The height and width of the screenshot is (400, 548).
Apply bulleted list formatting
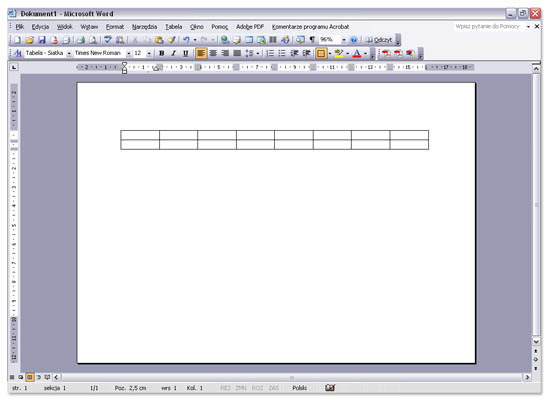pyautogui.click(x=282, y=53)
